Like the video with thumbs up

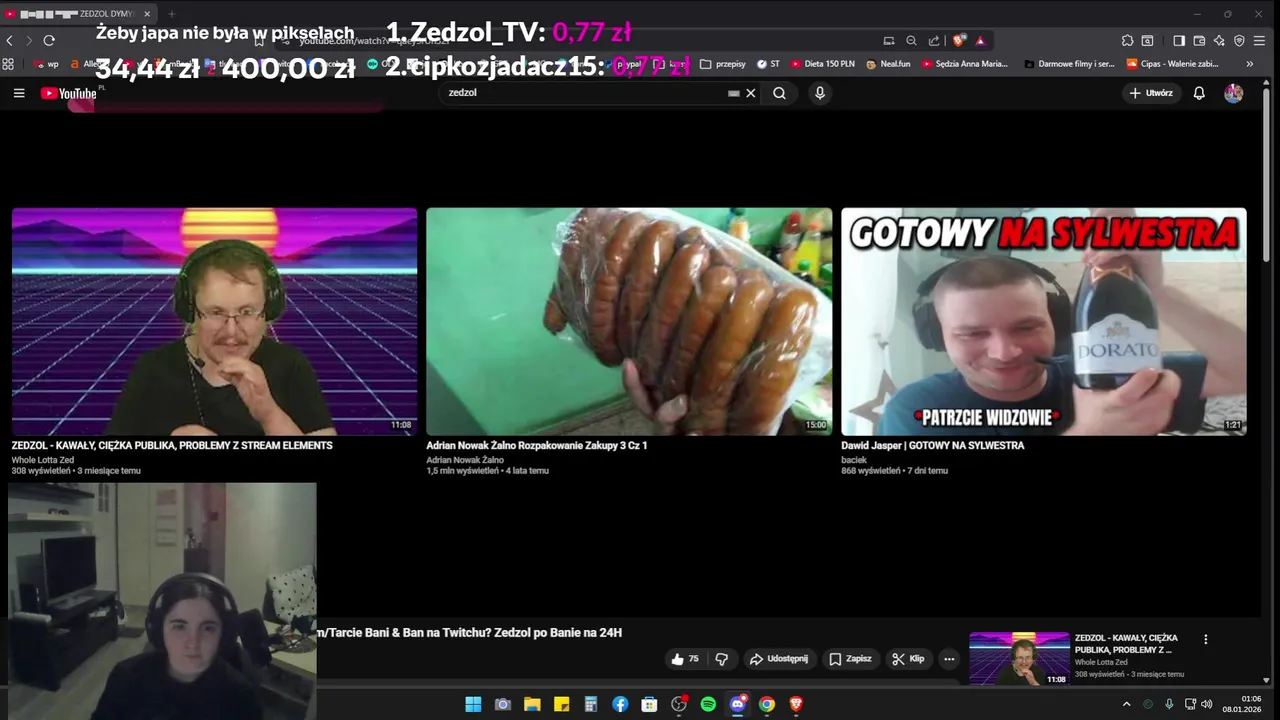(686, 659)
